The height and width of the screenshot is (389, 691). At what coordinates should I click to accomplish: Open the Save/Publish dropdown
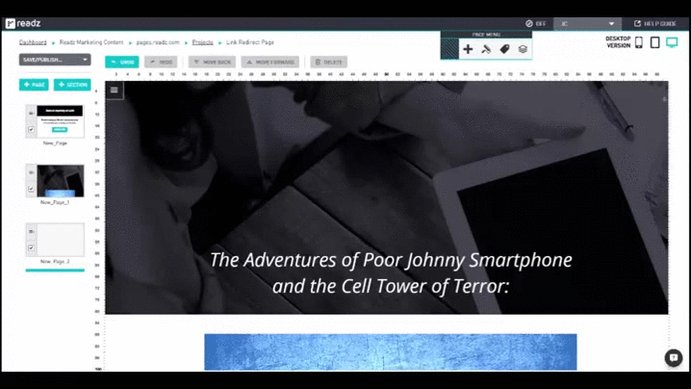pyautogui.click(x=55, y=59)
